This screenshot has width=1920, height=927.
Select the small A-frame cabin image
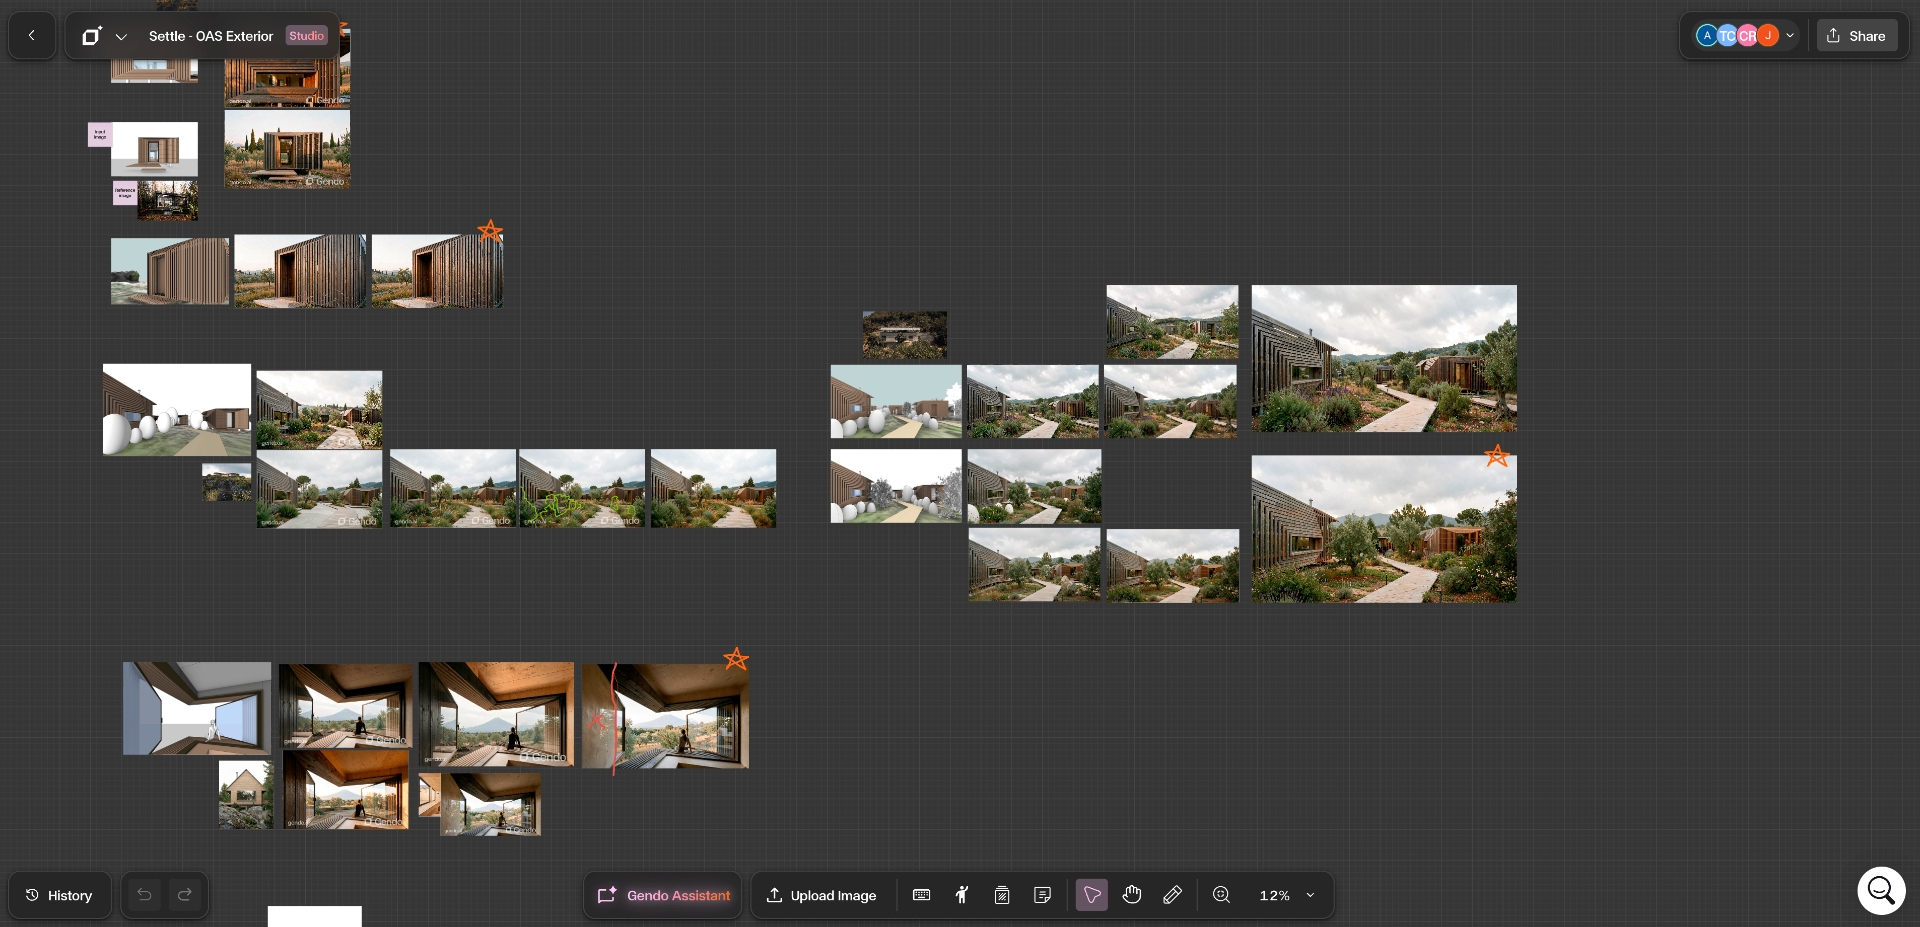point(246,794)
